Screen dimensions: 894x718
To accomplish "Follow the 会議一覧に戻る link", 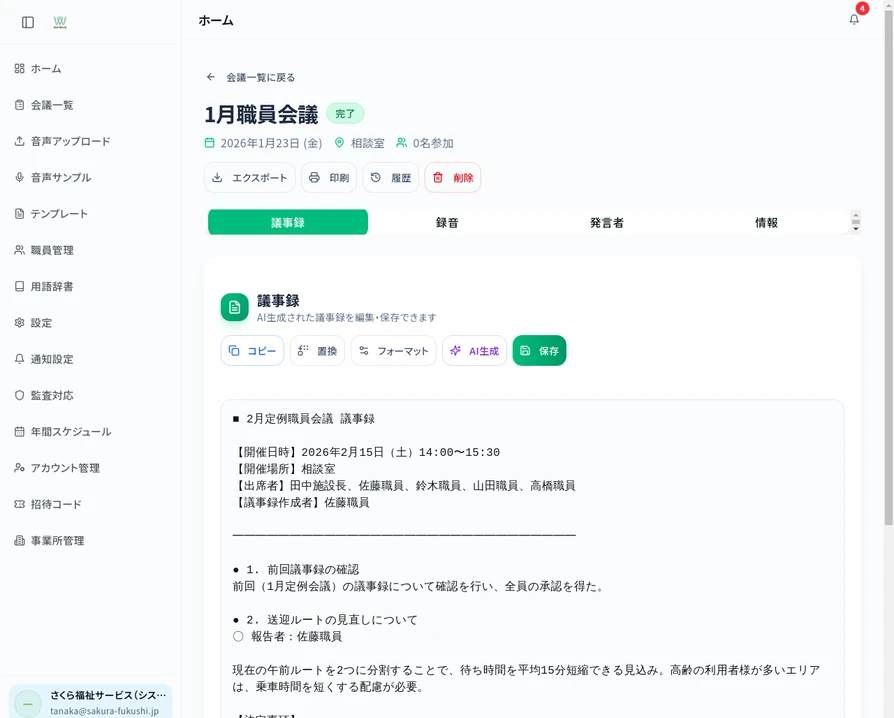I will (261, 78).
